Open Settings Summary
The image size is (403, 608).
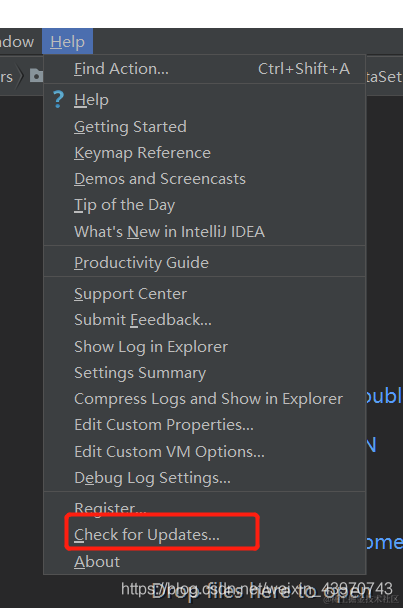point(205,373)
